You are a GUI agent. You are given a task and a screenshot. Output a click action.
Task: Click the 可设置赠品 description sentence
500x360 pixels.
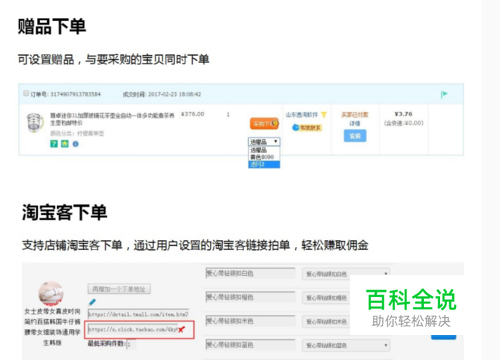(x=113, y=60)
